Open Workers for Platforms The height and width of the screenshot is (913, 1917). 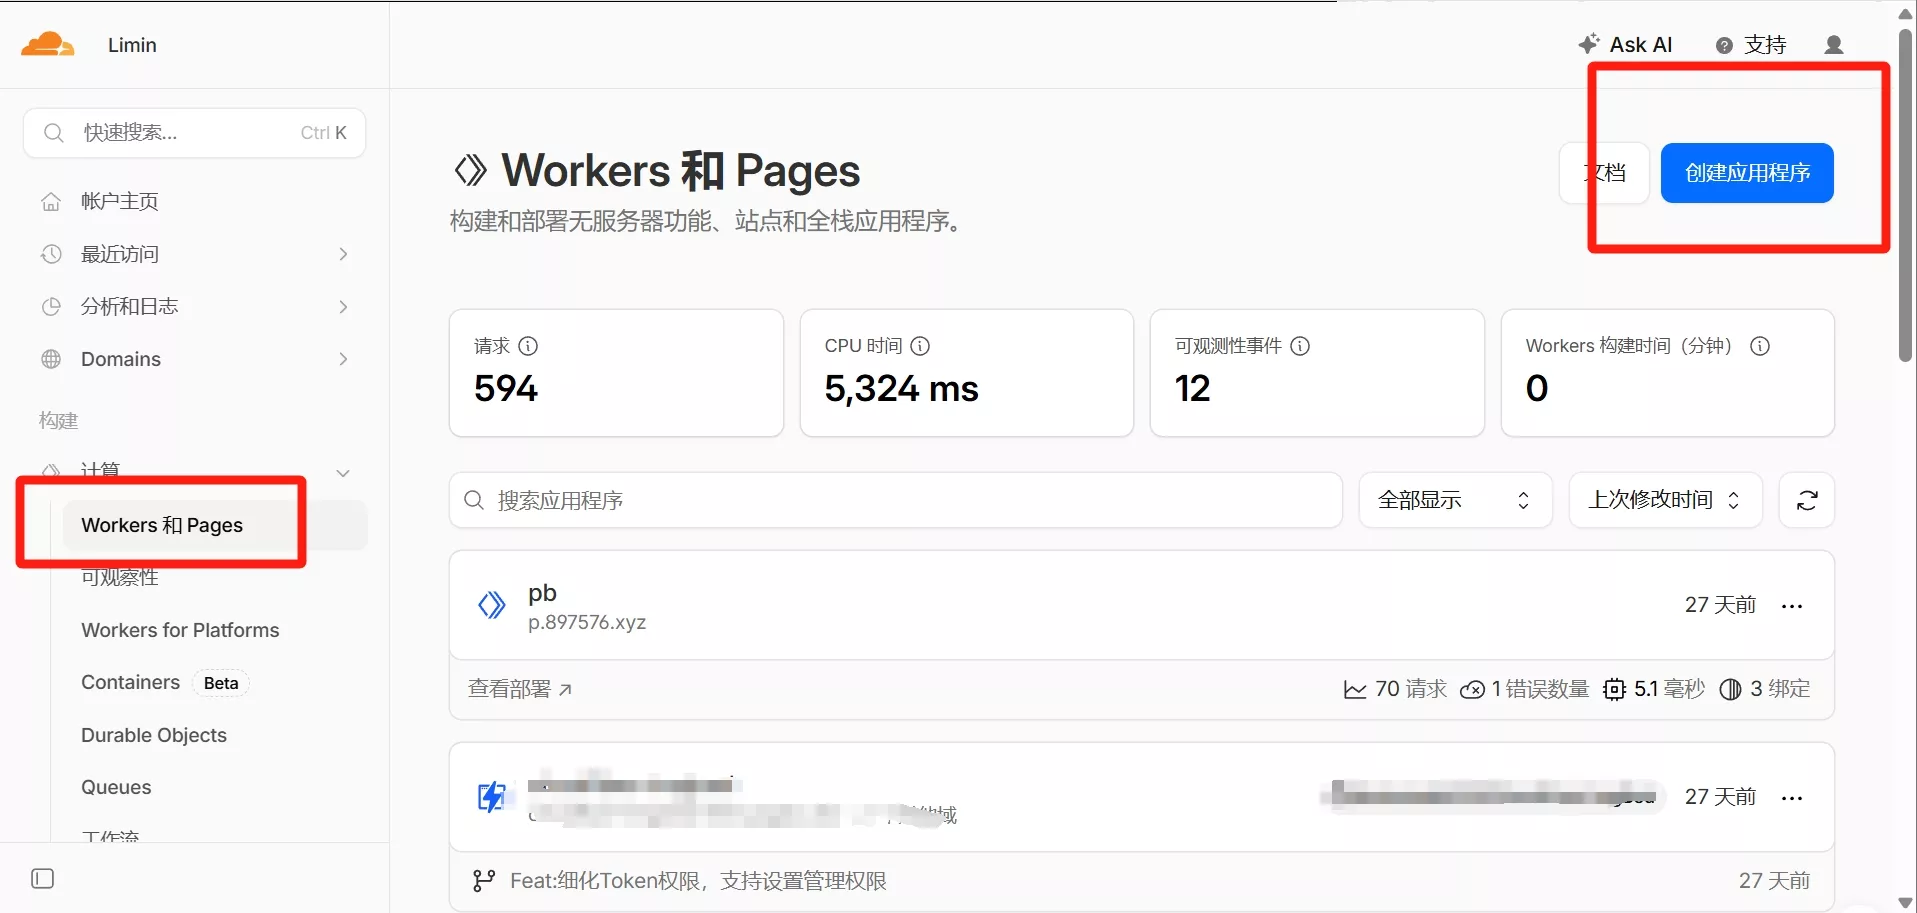180,630
